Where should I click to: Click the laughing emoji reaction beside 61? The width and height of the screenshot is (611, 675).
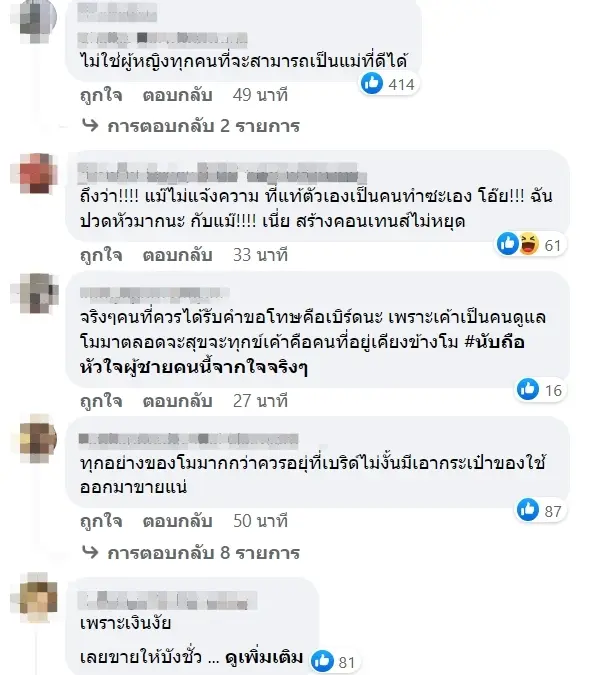(529, 244)
